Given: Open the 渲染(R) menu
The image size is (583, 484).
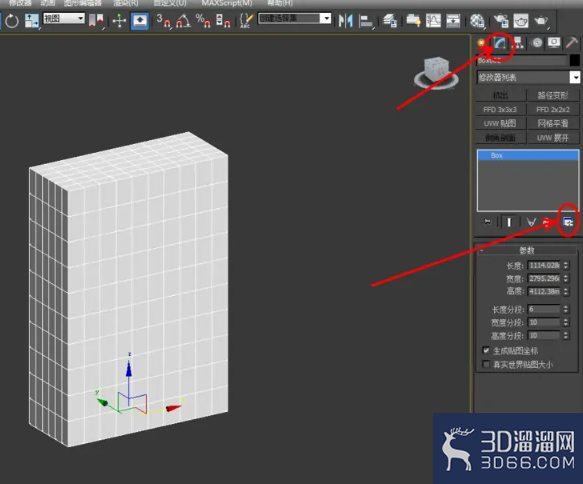Looking at the screenshot, I should coord(125,3).
